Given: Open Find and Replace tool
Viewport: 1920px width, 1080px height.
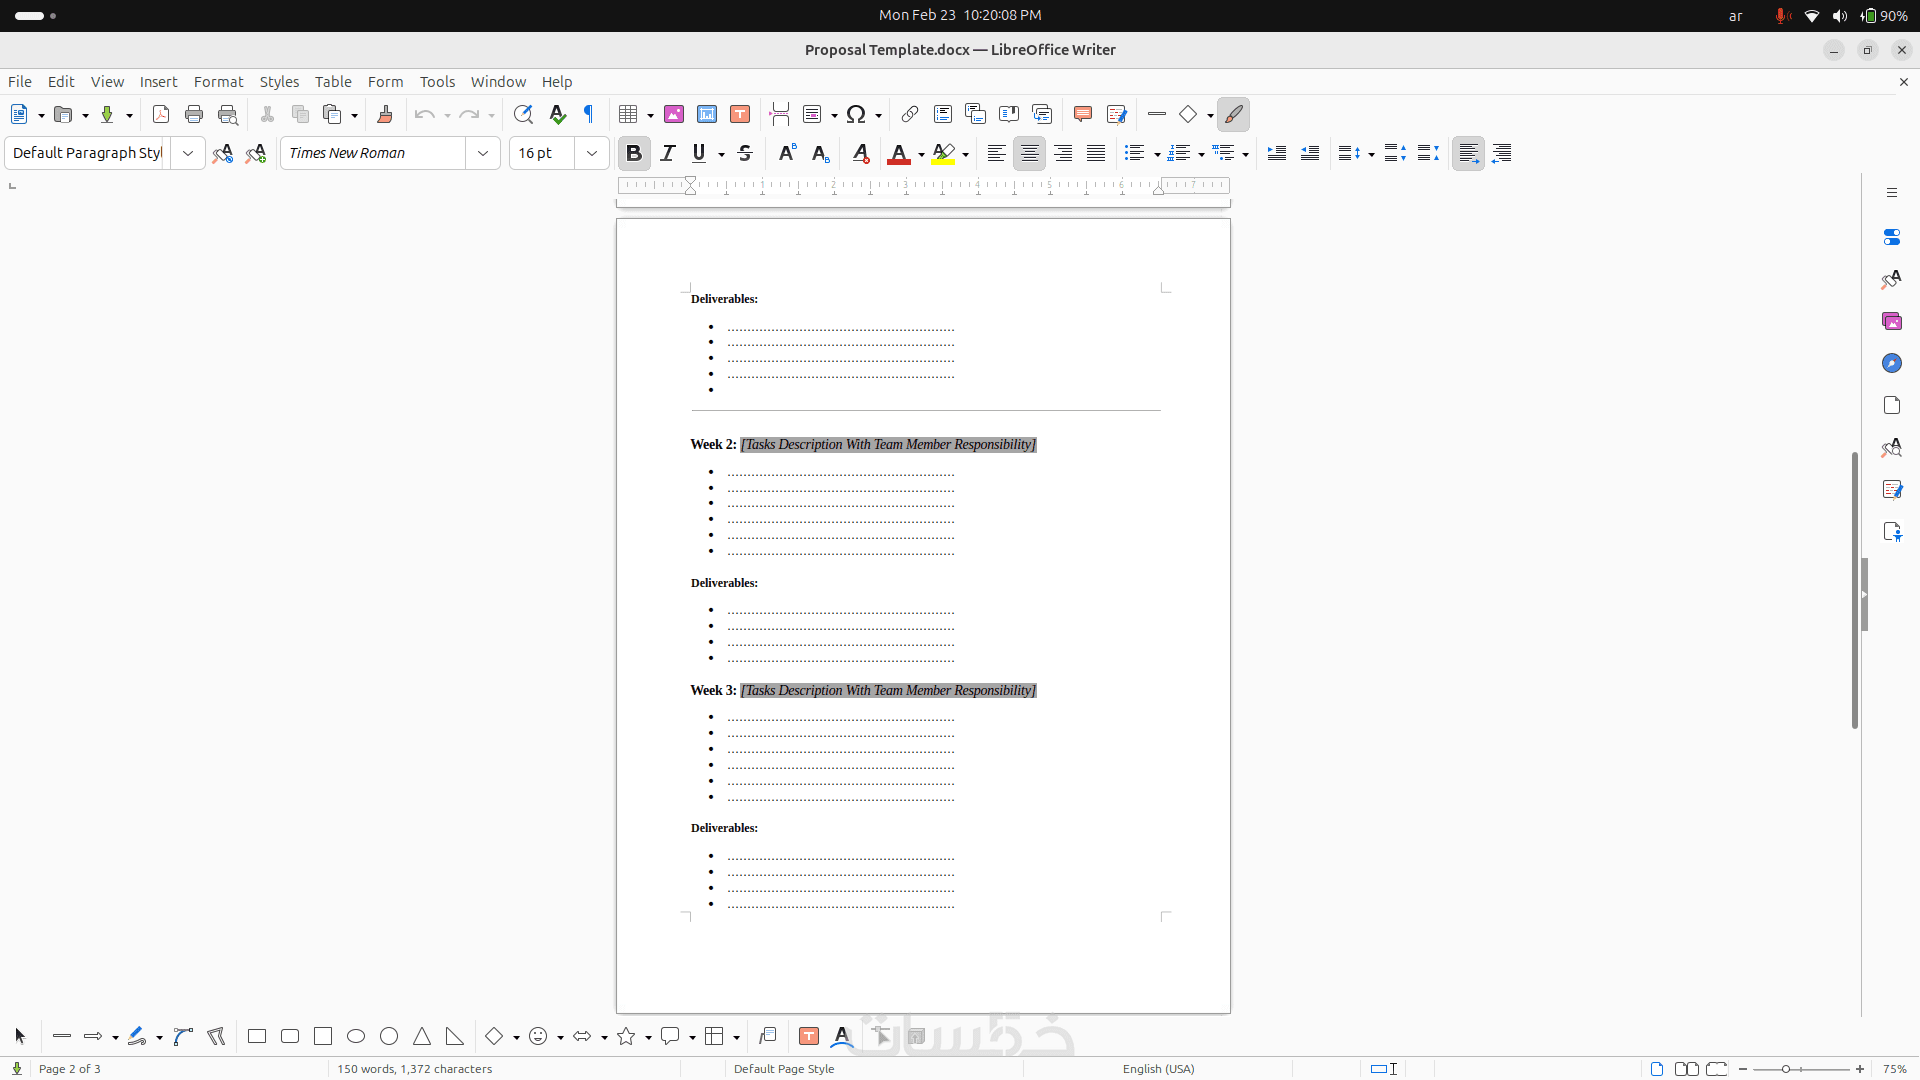Looking at the screenshot, I should 523,114.
